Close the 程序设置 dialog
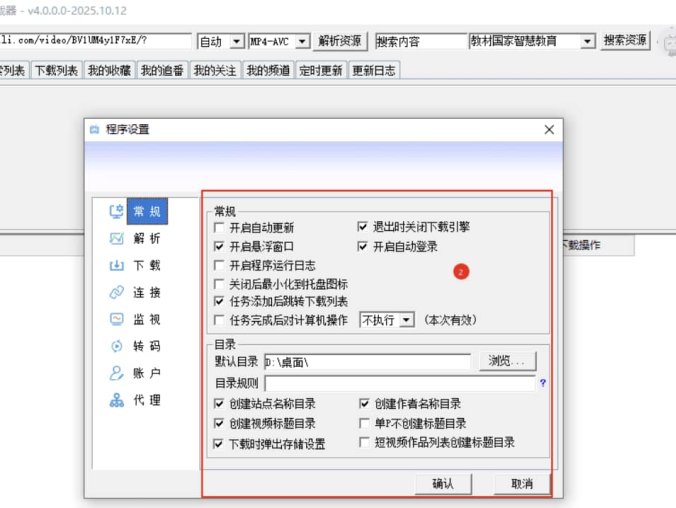The image size is (676, 508). 549,129
